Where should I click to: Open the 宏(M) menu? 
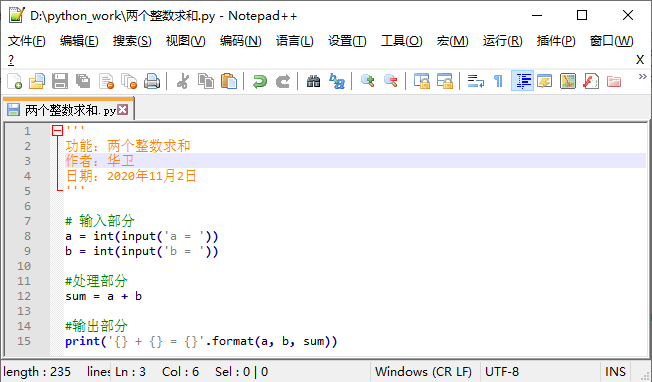pyautogui.click(x=452, y=41)
